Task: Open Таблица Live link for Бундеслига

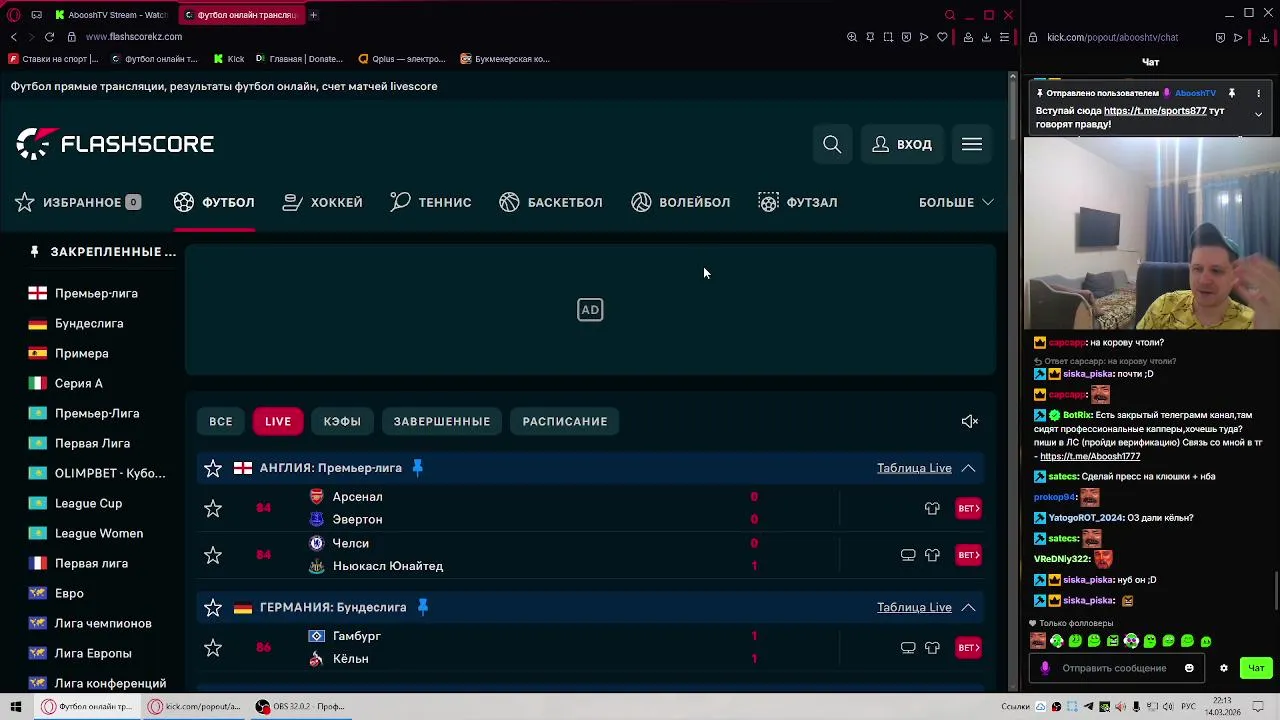Action: 914,607
